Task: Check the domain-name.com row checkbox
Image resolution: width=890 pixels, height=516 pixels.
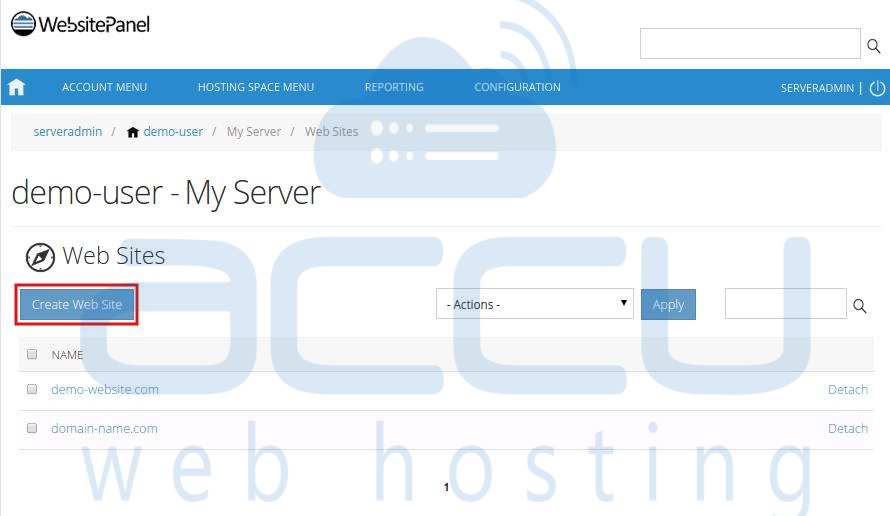Action: (x=32, y=428)
